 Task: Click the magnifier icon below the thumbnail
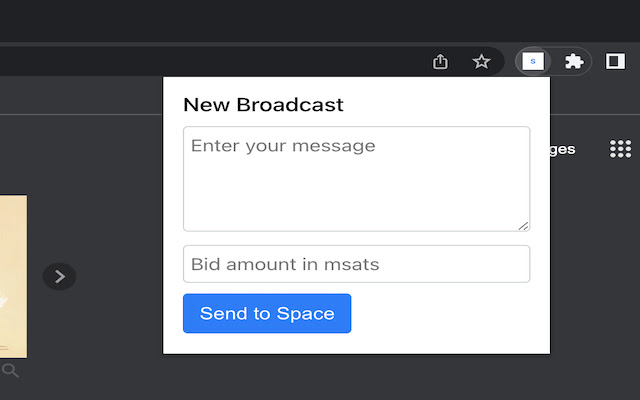tap(10, 371)
